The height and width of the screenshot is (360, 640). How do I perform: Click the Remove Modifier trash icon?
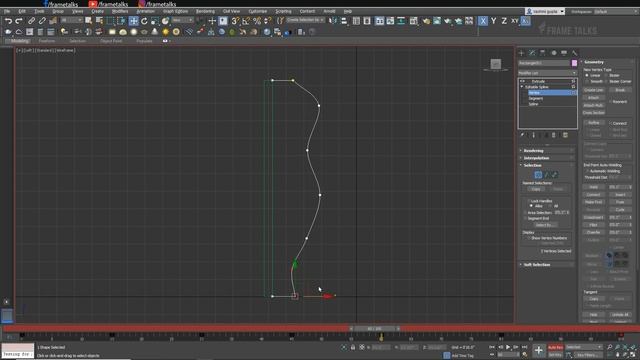[553, 135]
